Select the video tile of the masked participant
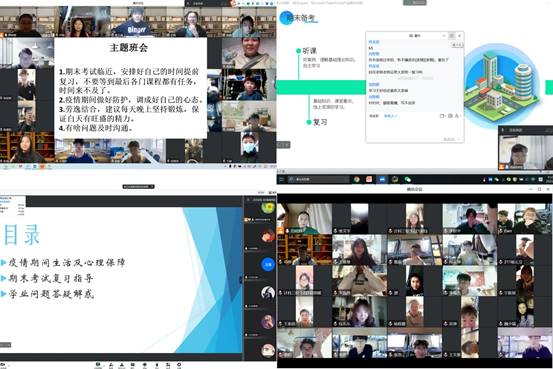553x369 pixels. (249, 147)
